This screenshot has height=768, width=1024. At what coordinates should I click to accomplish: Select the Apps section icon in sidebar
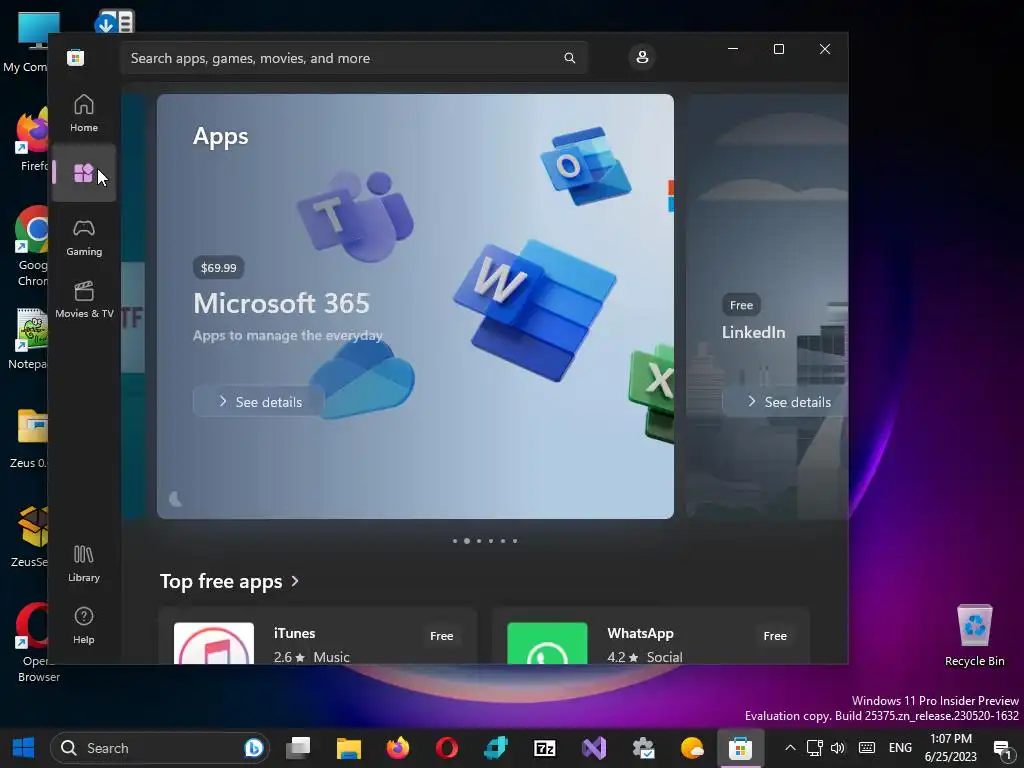(x=84, y=173)
